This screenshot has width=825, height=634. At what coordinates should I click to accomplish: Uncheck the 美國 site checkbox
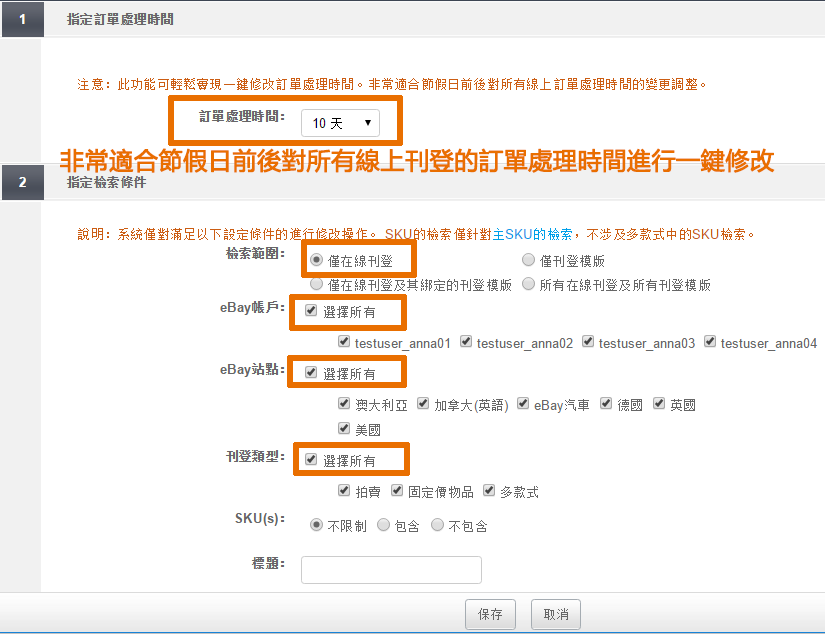click(344, 428)
